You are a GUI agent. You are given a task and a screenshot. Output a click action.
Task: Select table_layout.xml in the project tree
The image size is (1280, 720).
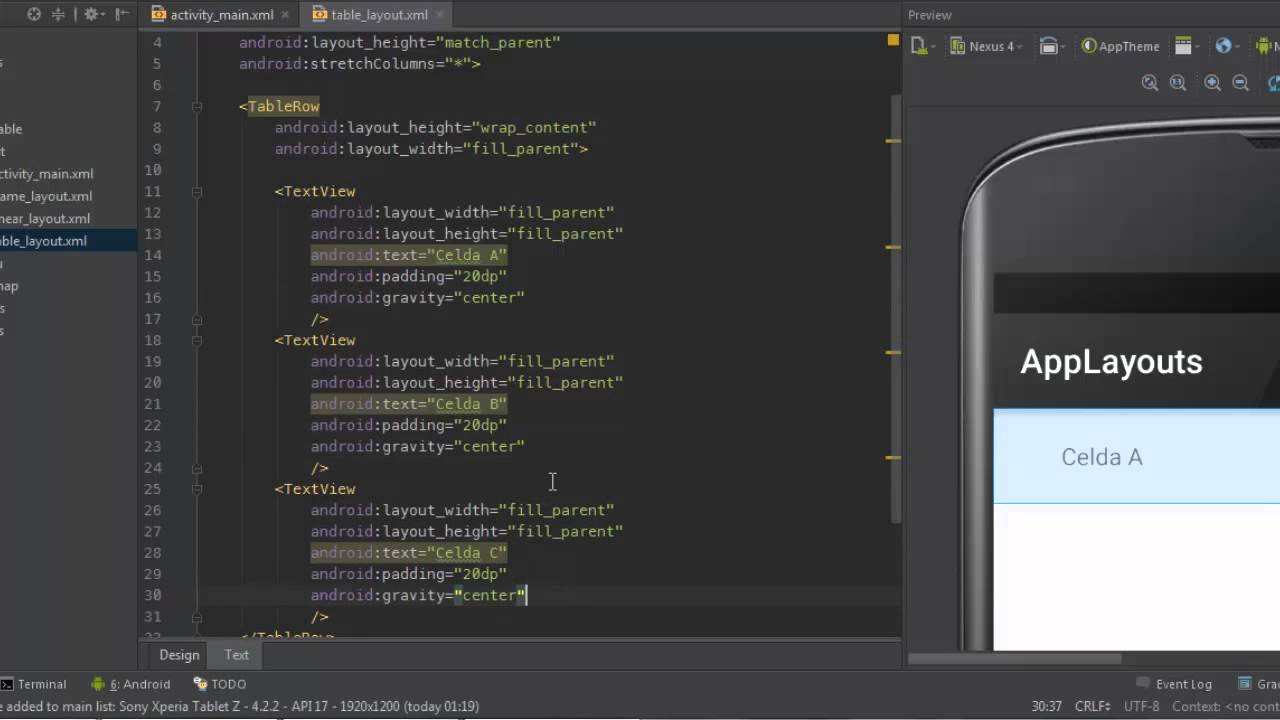(68, 241)
